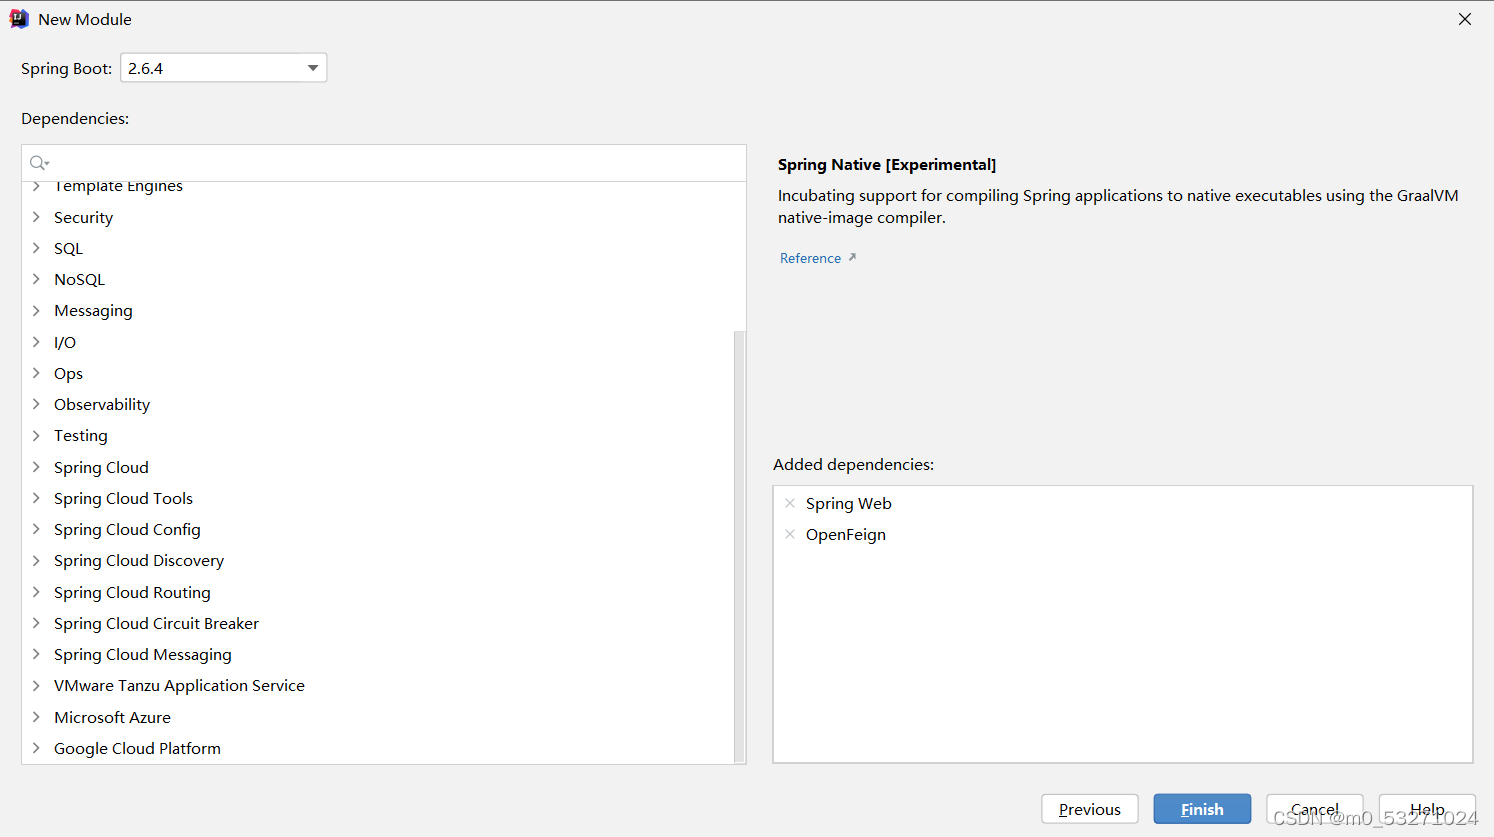
Task: Click the search magnifier icon in dependencies
Action: pos(39,163)
